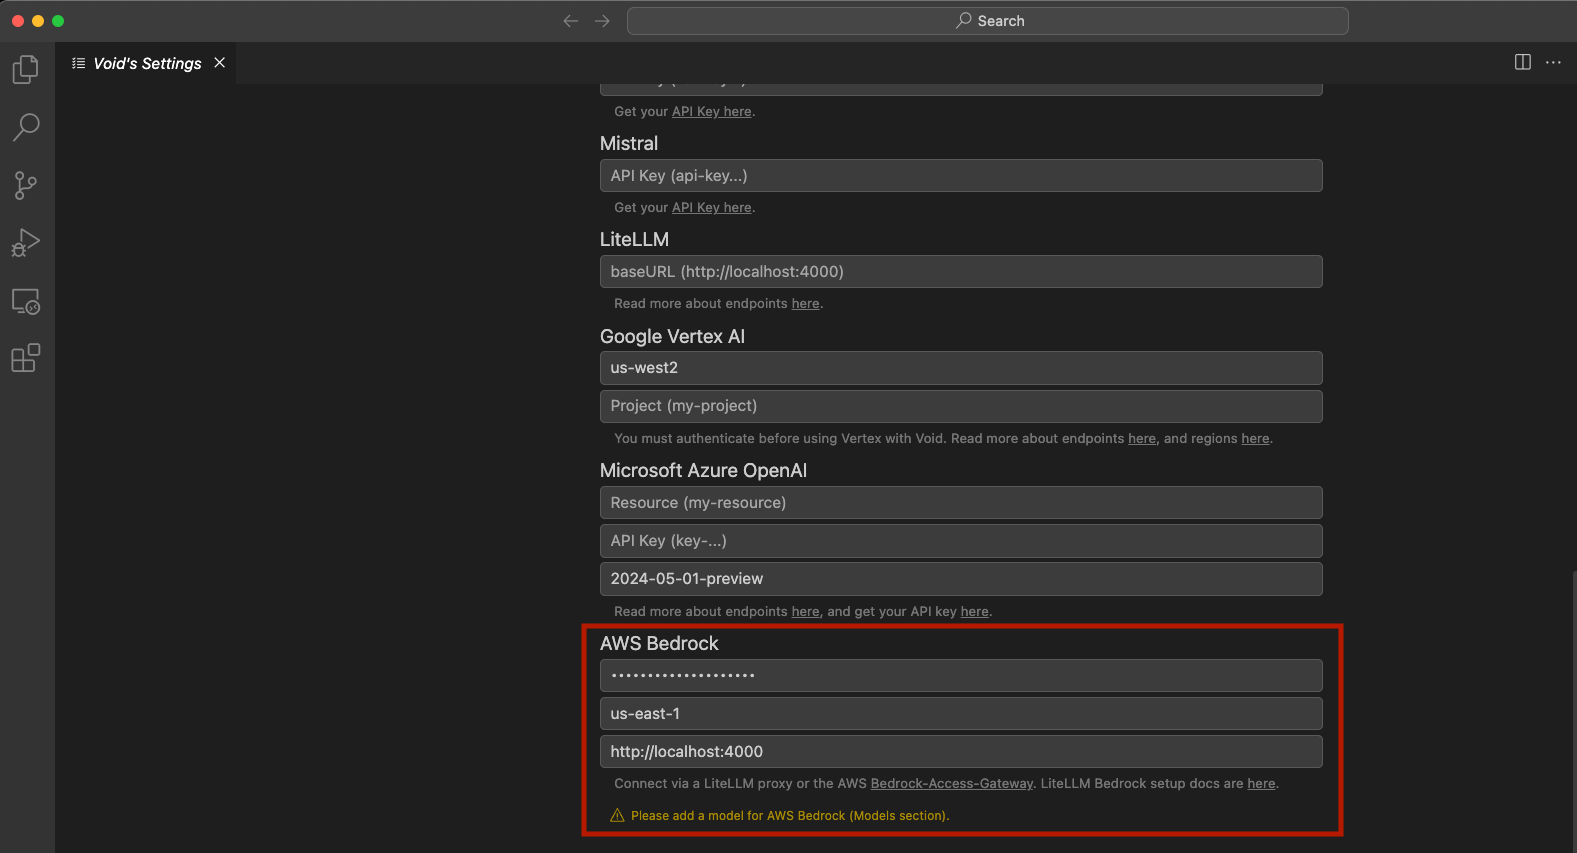Click the LiteLLM heading

click(x=634, y=240)
